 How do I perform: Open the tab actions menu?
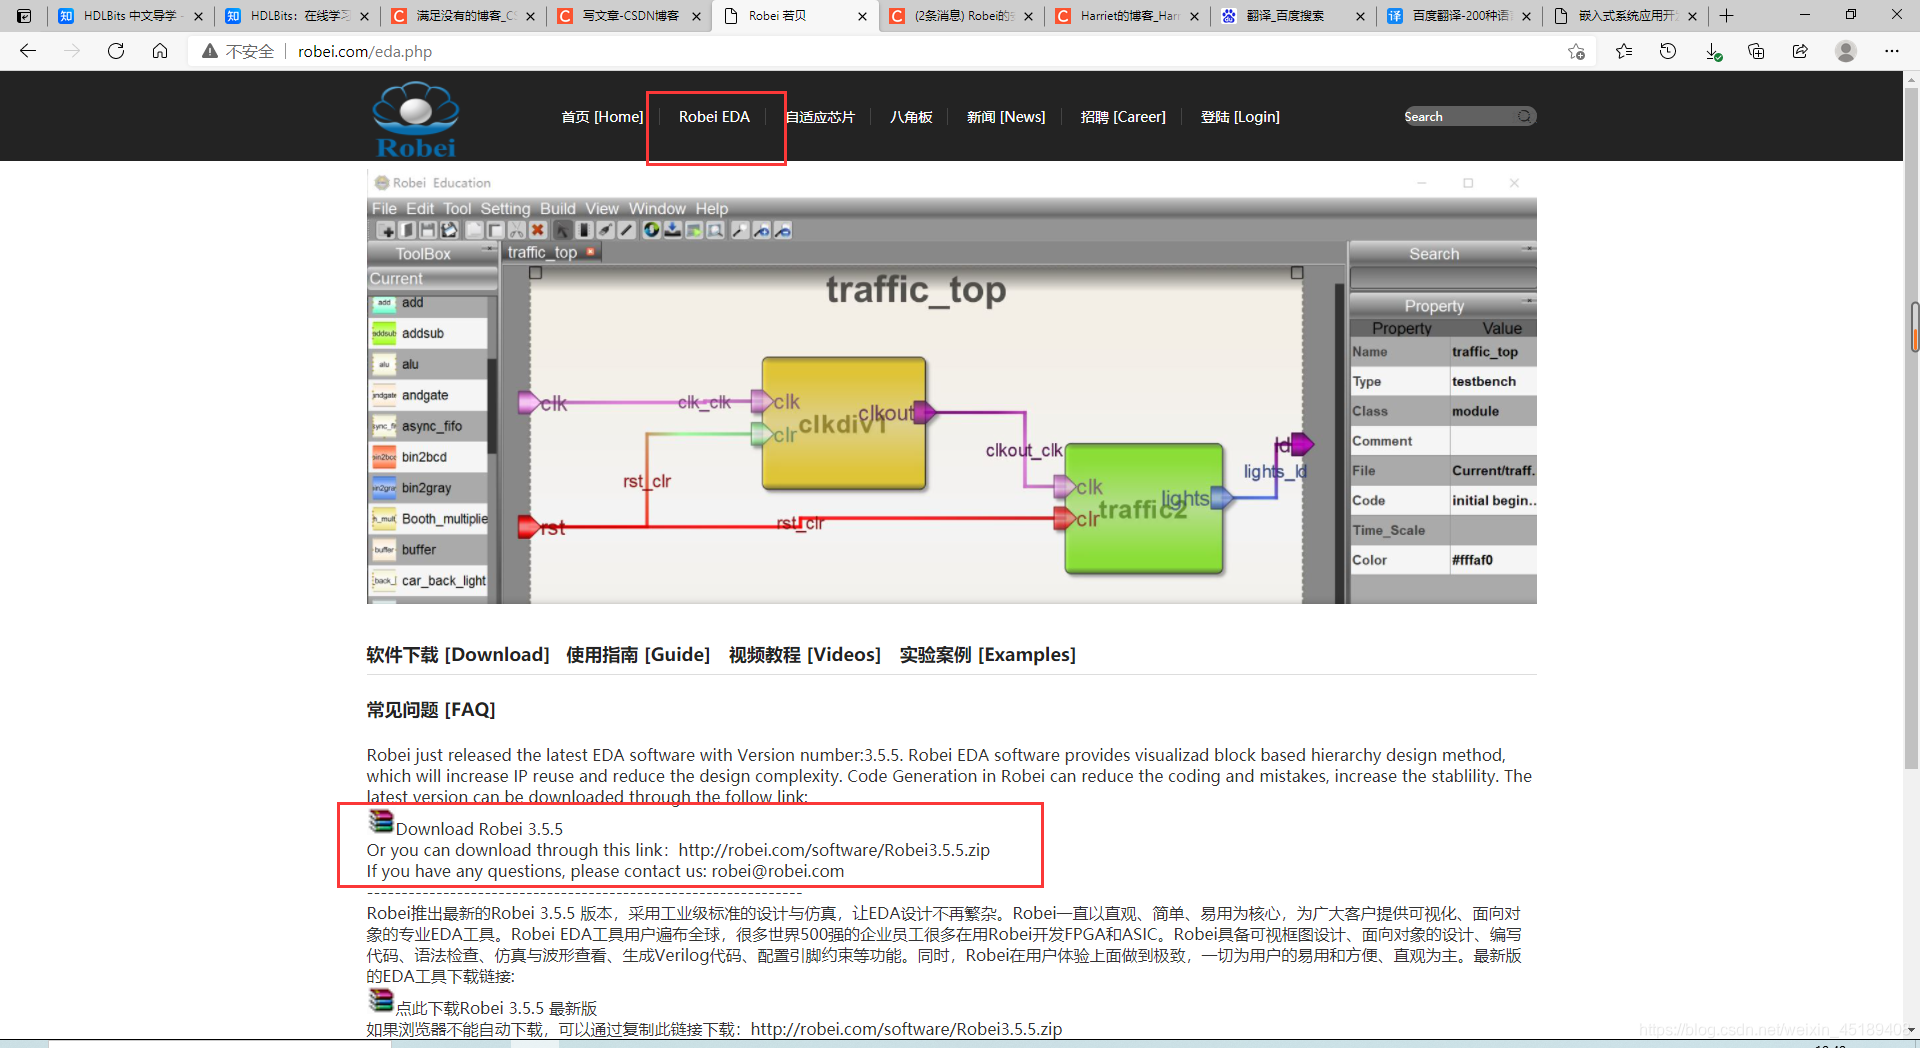tap(24, 16)
